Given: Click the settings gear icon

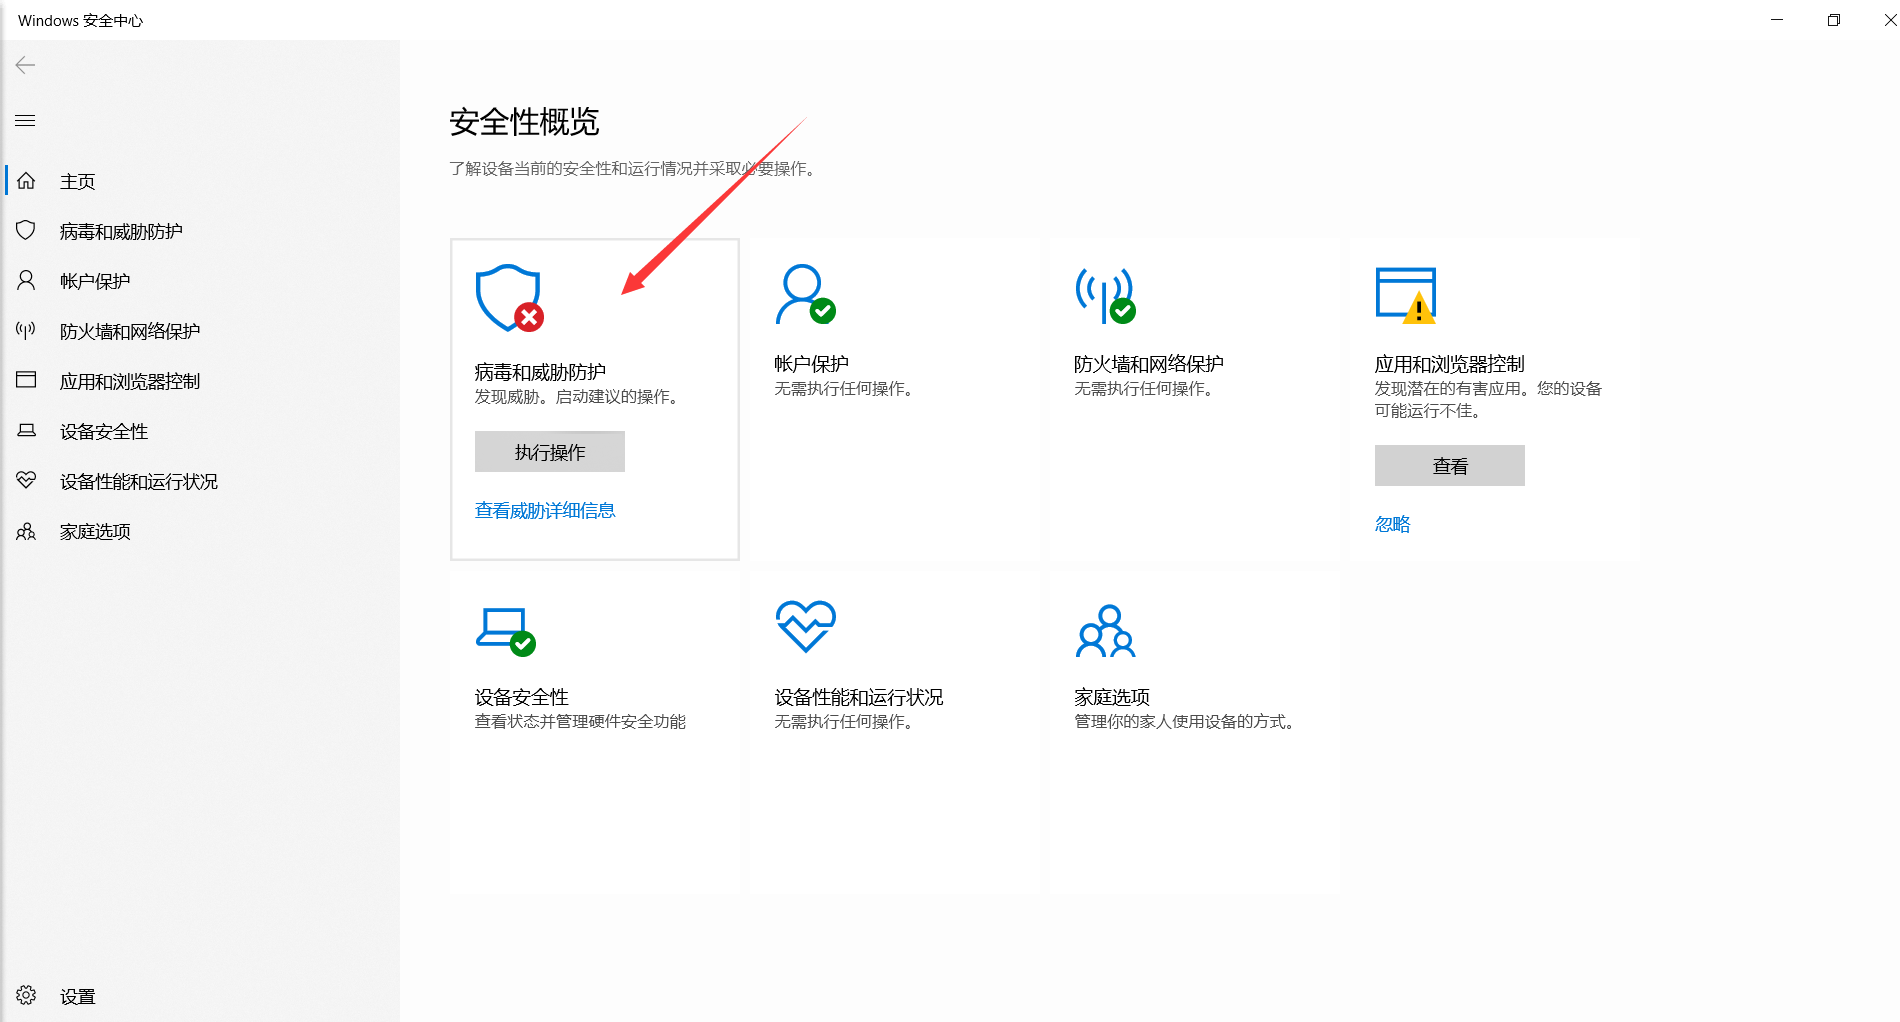Looking at the screenshot, I should point(26,995).
